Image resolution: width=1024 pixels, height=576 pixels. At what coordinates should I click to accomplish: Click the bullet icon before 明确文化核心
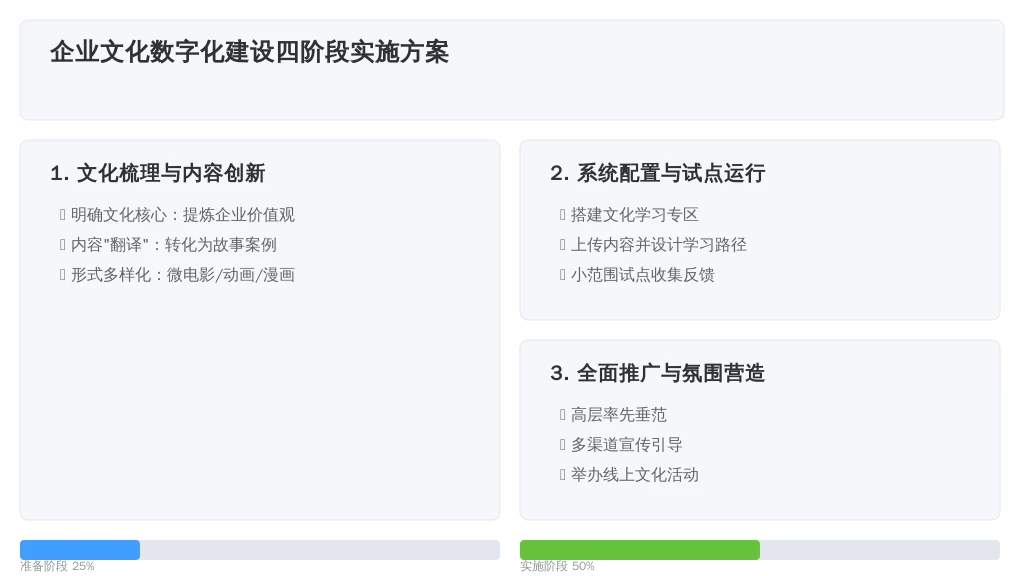click(63, 215)
